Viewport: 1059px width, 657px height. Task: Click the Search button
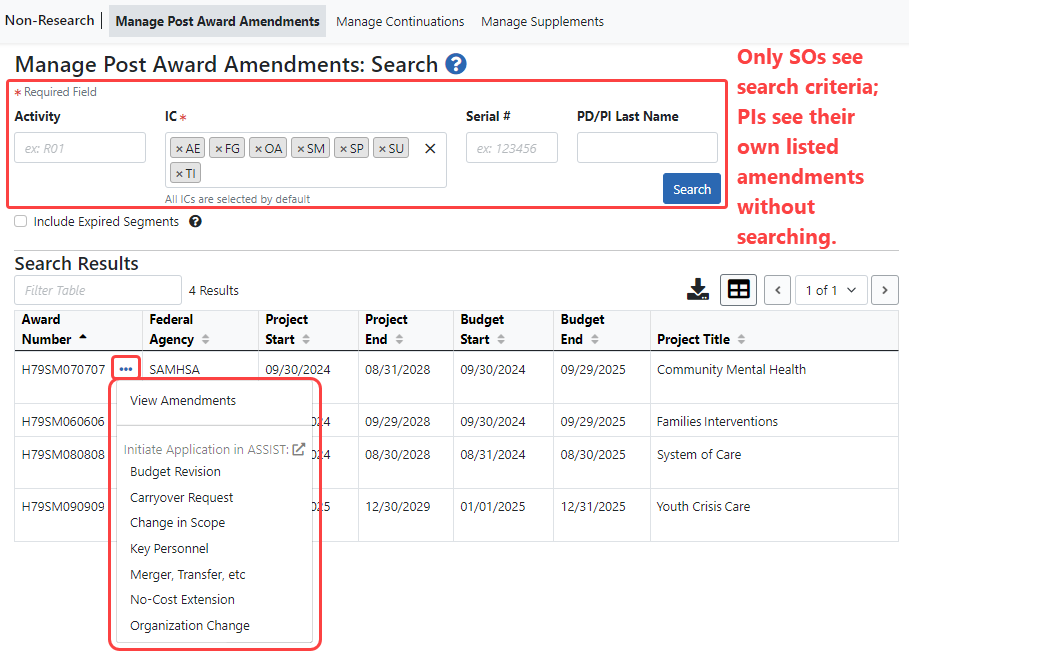coord(691,188)
